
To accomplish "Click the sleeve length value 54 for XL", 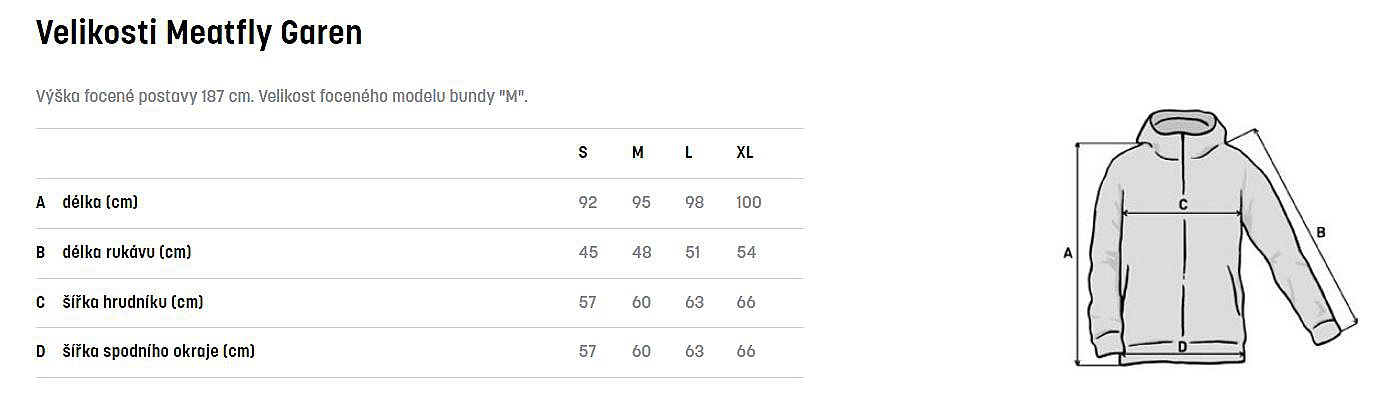I will coord(746,252).
